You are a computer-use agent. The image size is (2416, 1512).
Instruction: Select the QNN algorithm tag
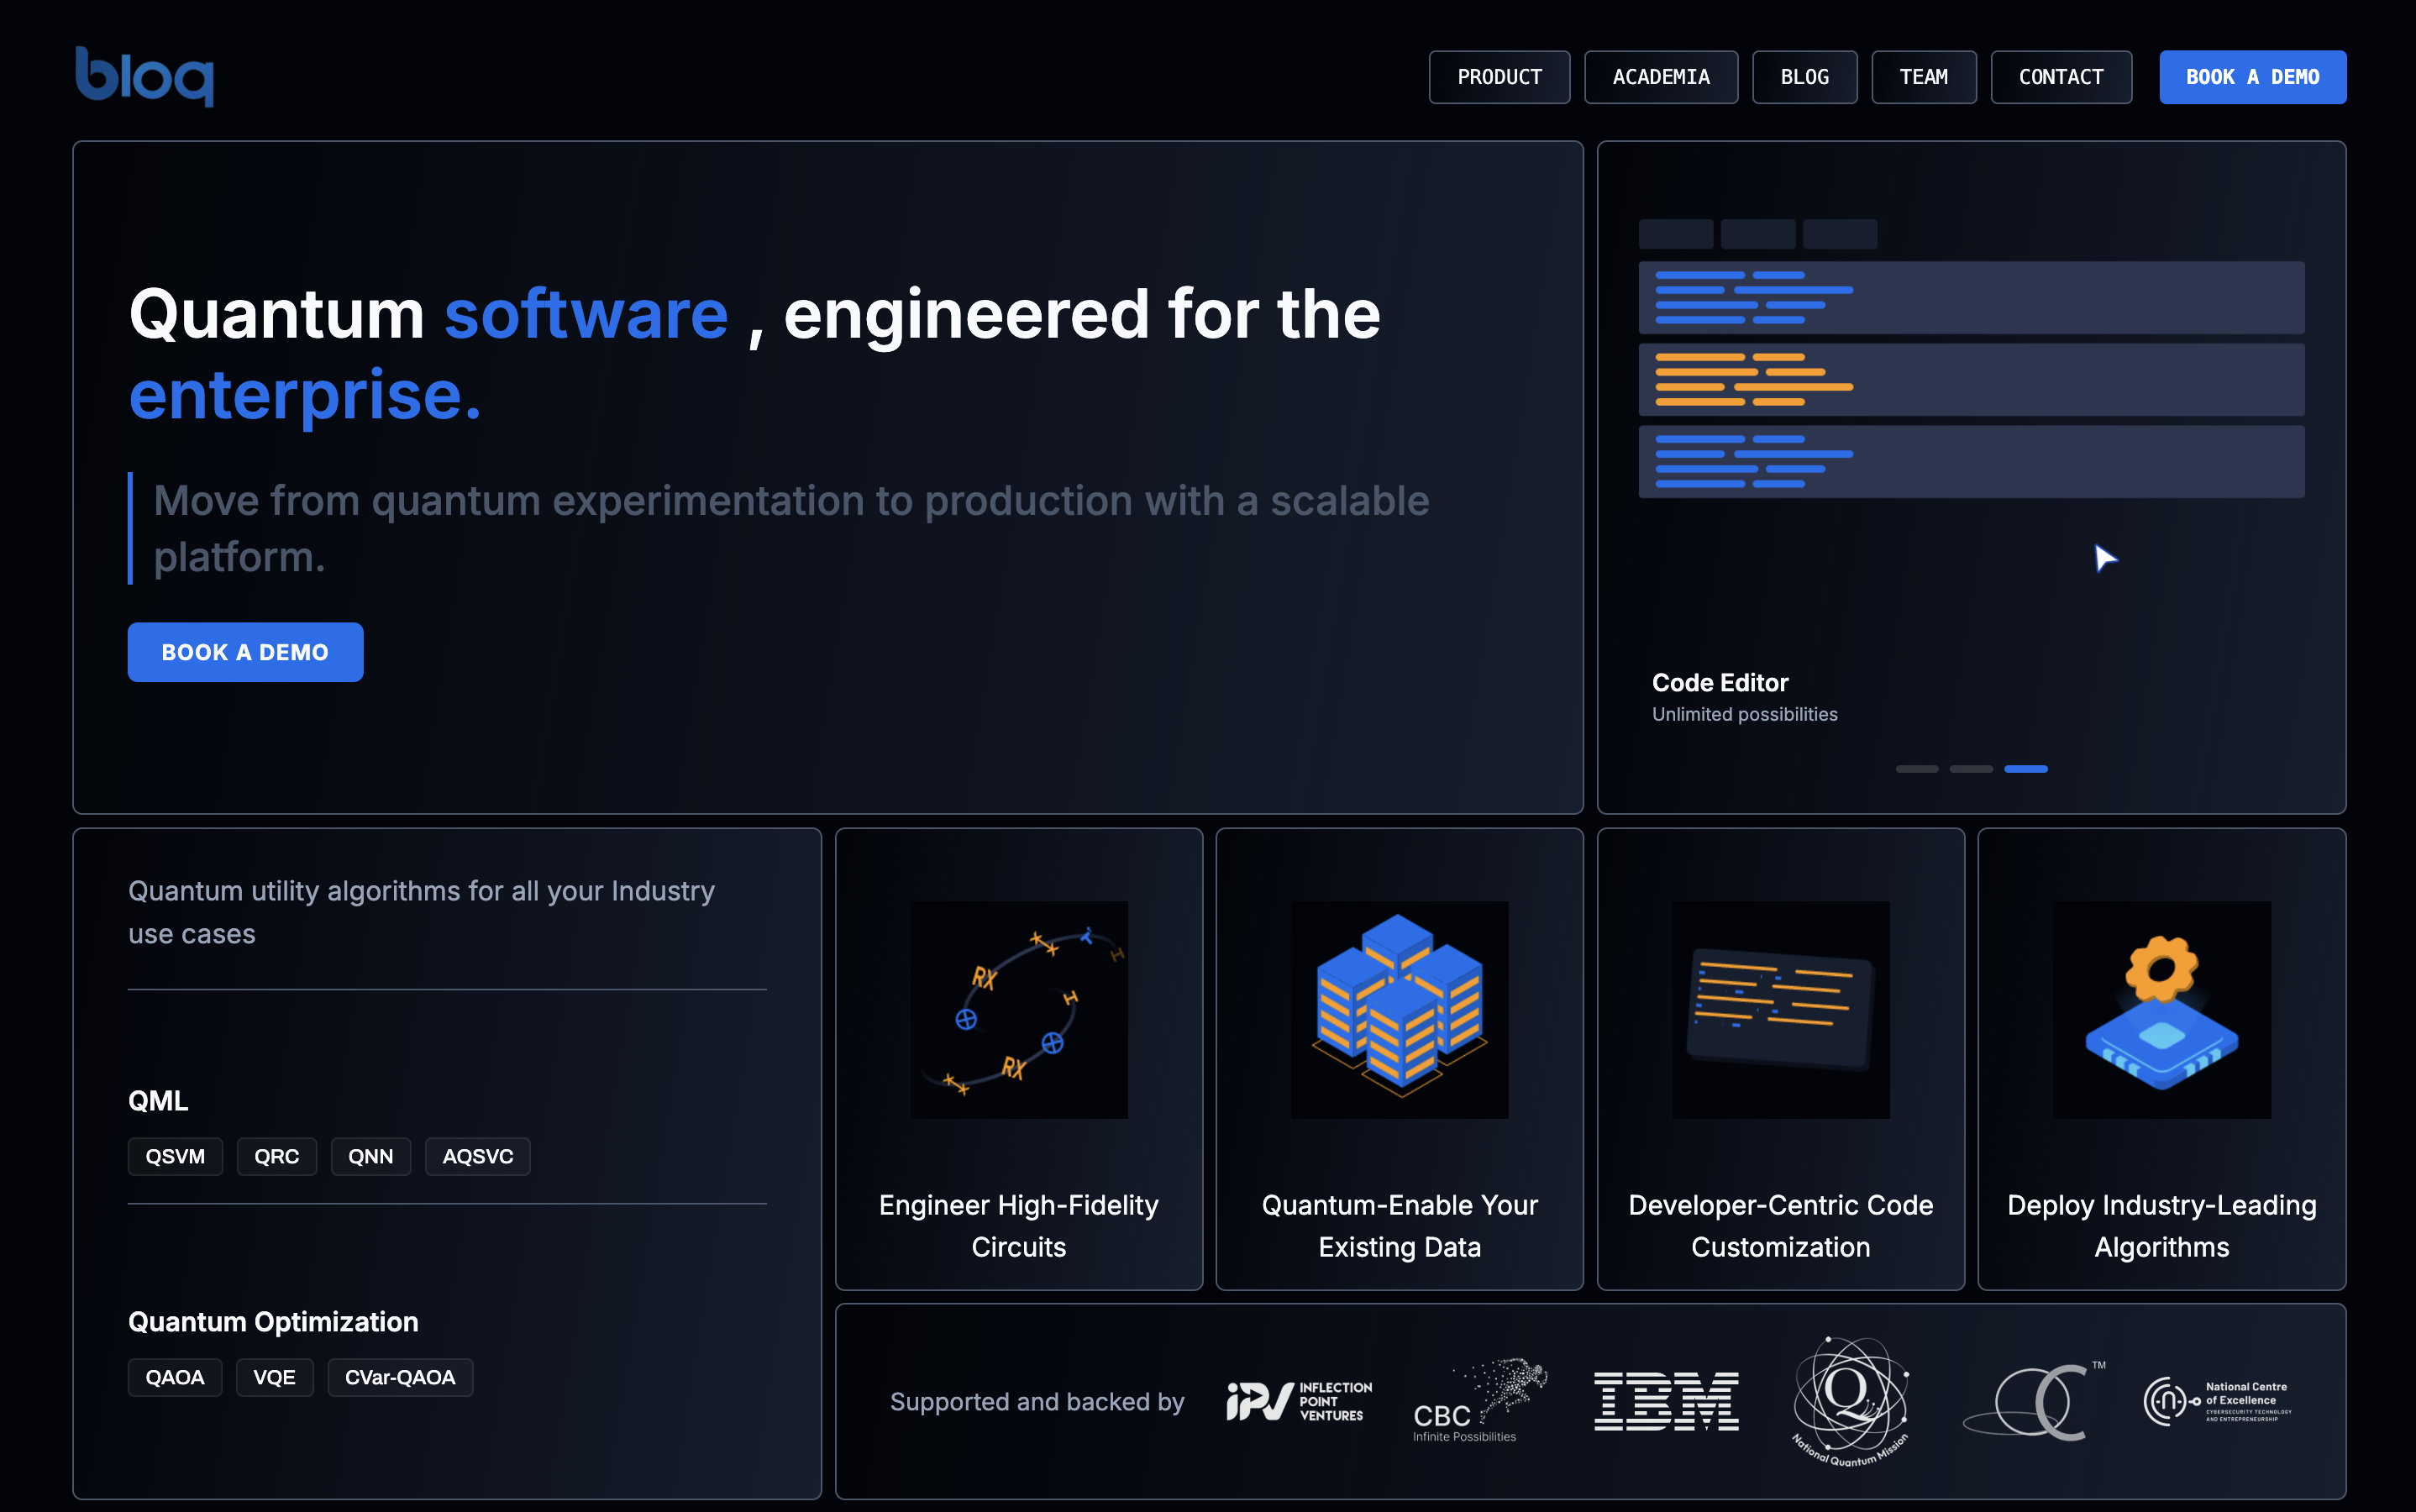coord(371,1156)
